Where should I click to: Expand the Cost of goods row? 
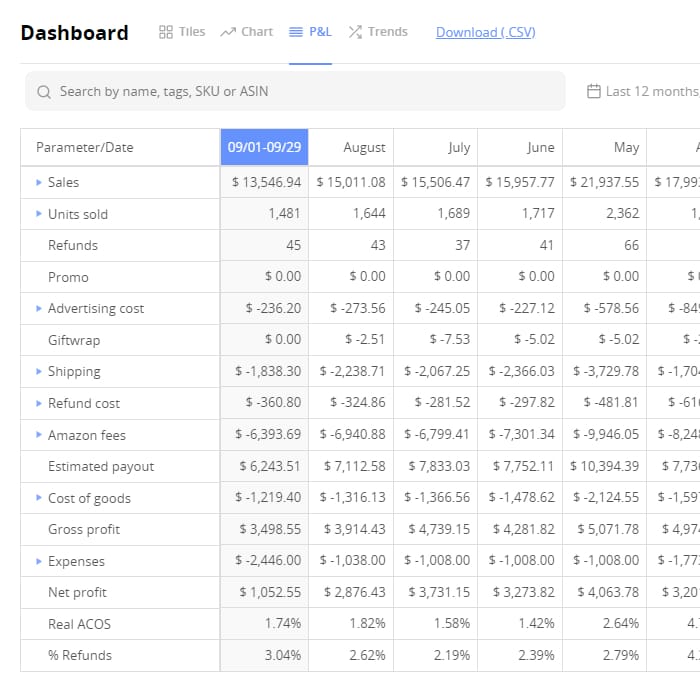[x=39, y=498]
